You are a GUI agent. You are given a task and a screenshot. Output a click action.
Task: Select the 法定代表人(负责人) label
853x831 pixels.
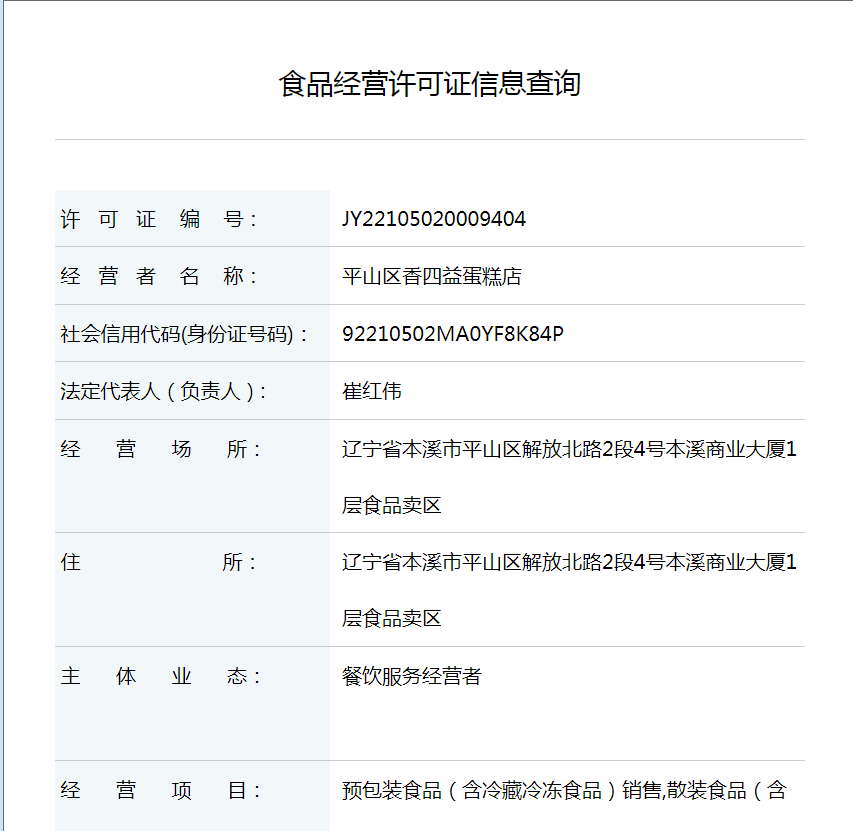163,391
